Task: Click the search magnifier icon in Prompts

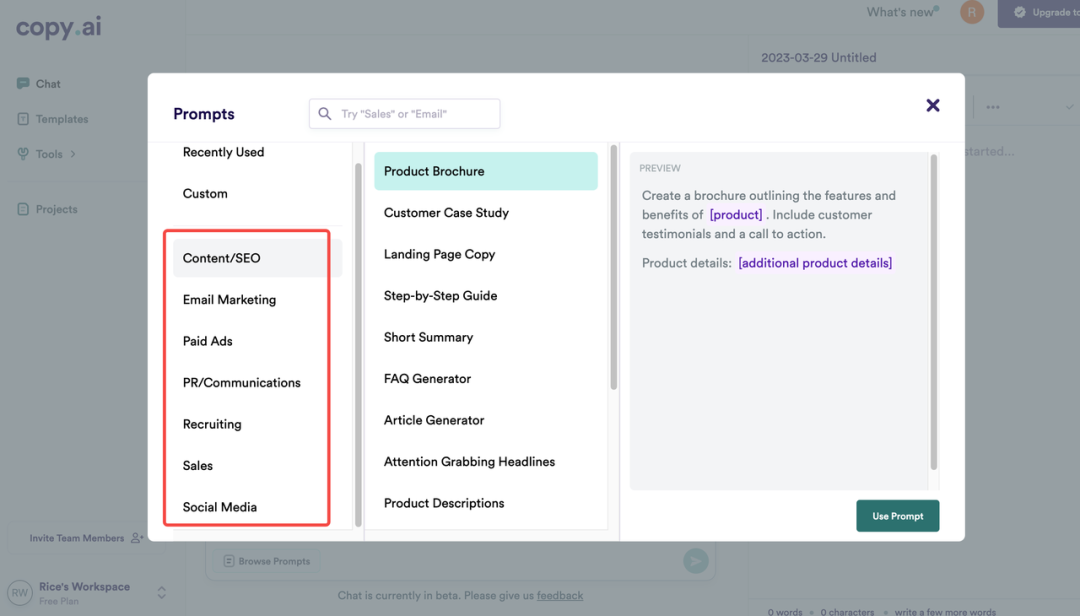Action: point(324,114)
